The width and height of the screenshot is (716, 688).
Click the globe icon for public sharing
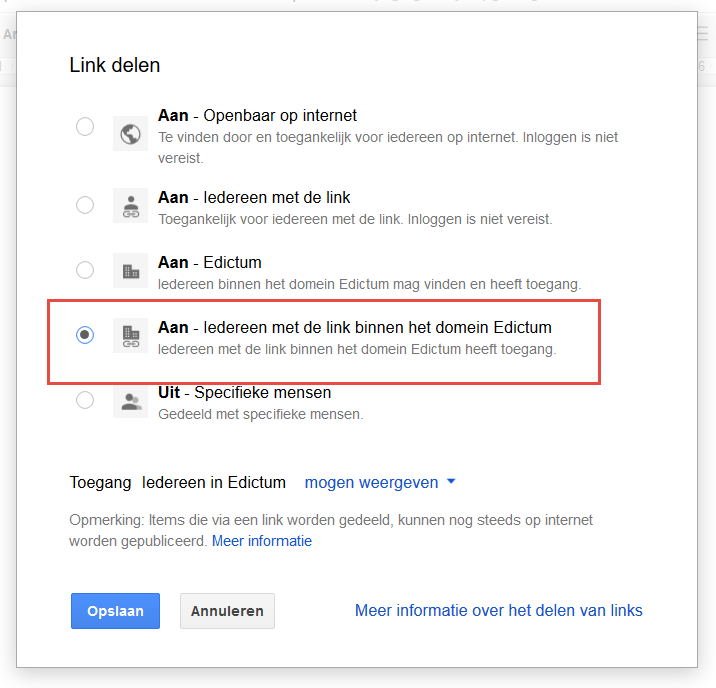pos(131,134)
